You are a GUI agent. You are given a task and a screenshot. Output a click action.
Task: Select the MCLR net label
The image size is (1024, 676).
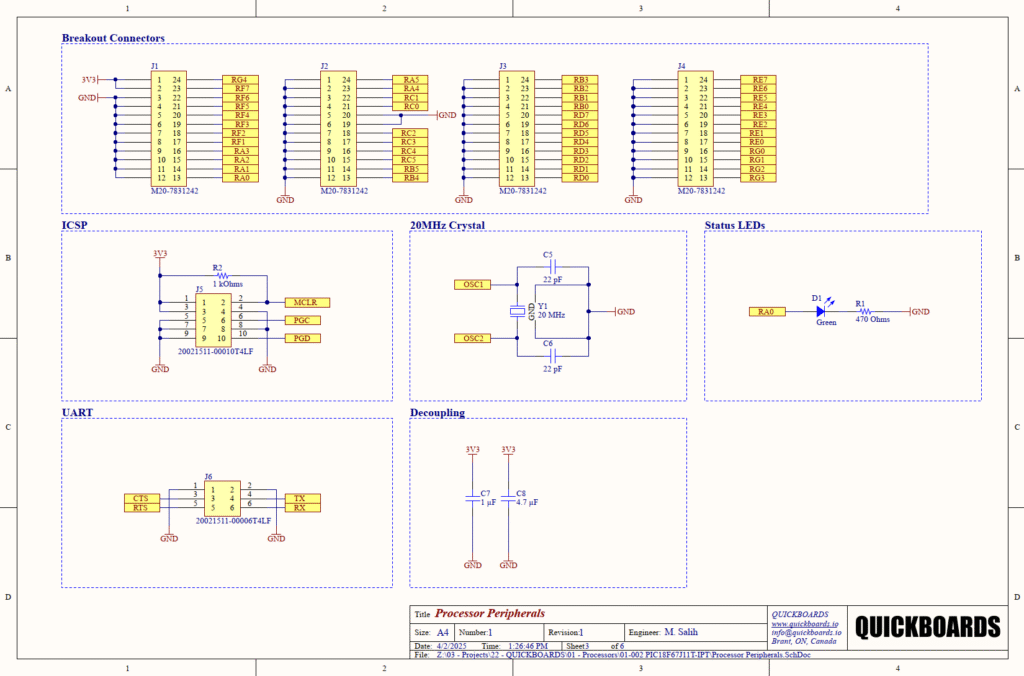[306, 302]
